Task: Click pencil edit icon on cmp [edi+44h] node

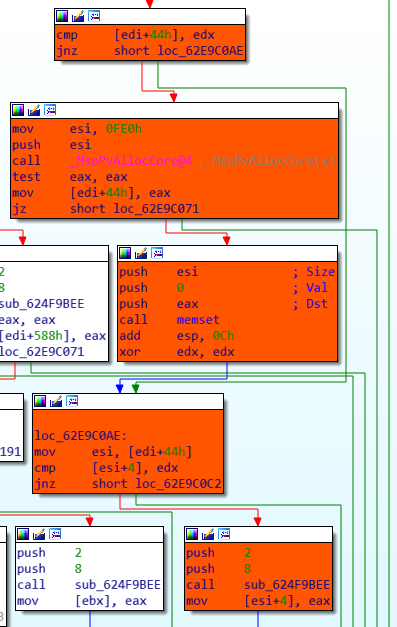Action: tap(78, 16)
